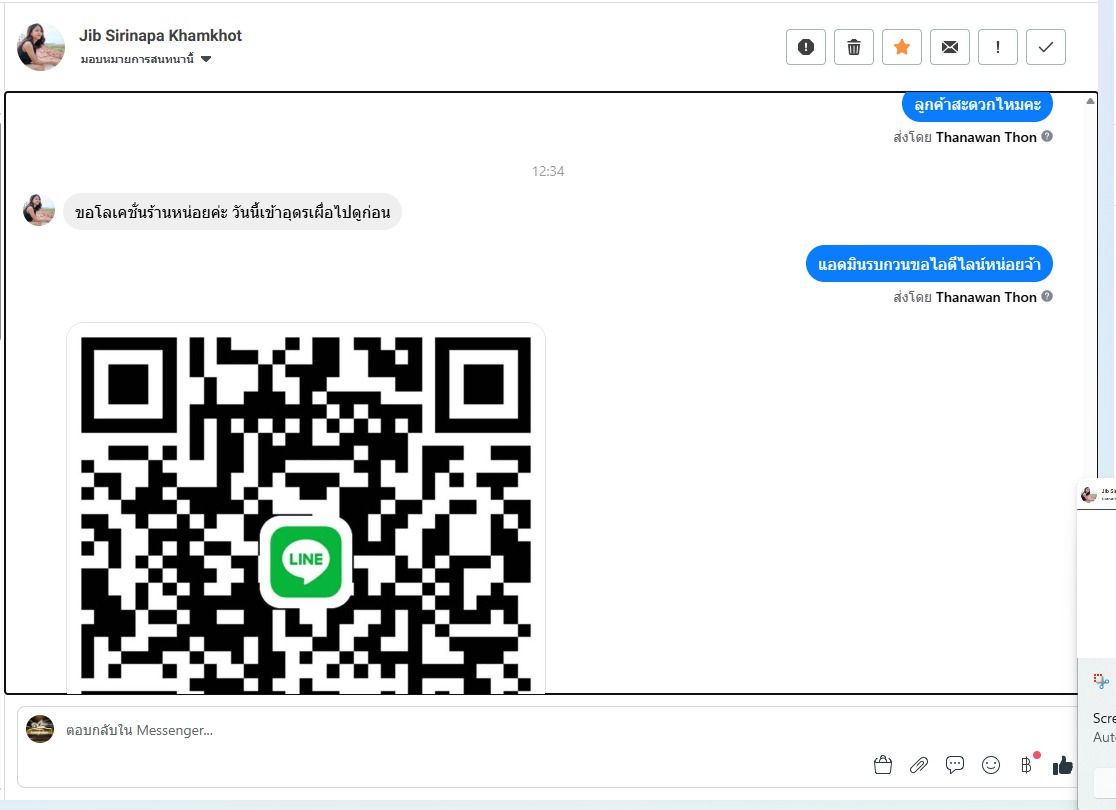Click the help icon beside first Thanawan Thon

(1047, 136)
